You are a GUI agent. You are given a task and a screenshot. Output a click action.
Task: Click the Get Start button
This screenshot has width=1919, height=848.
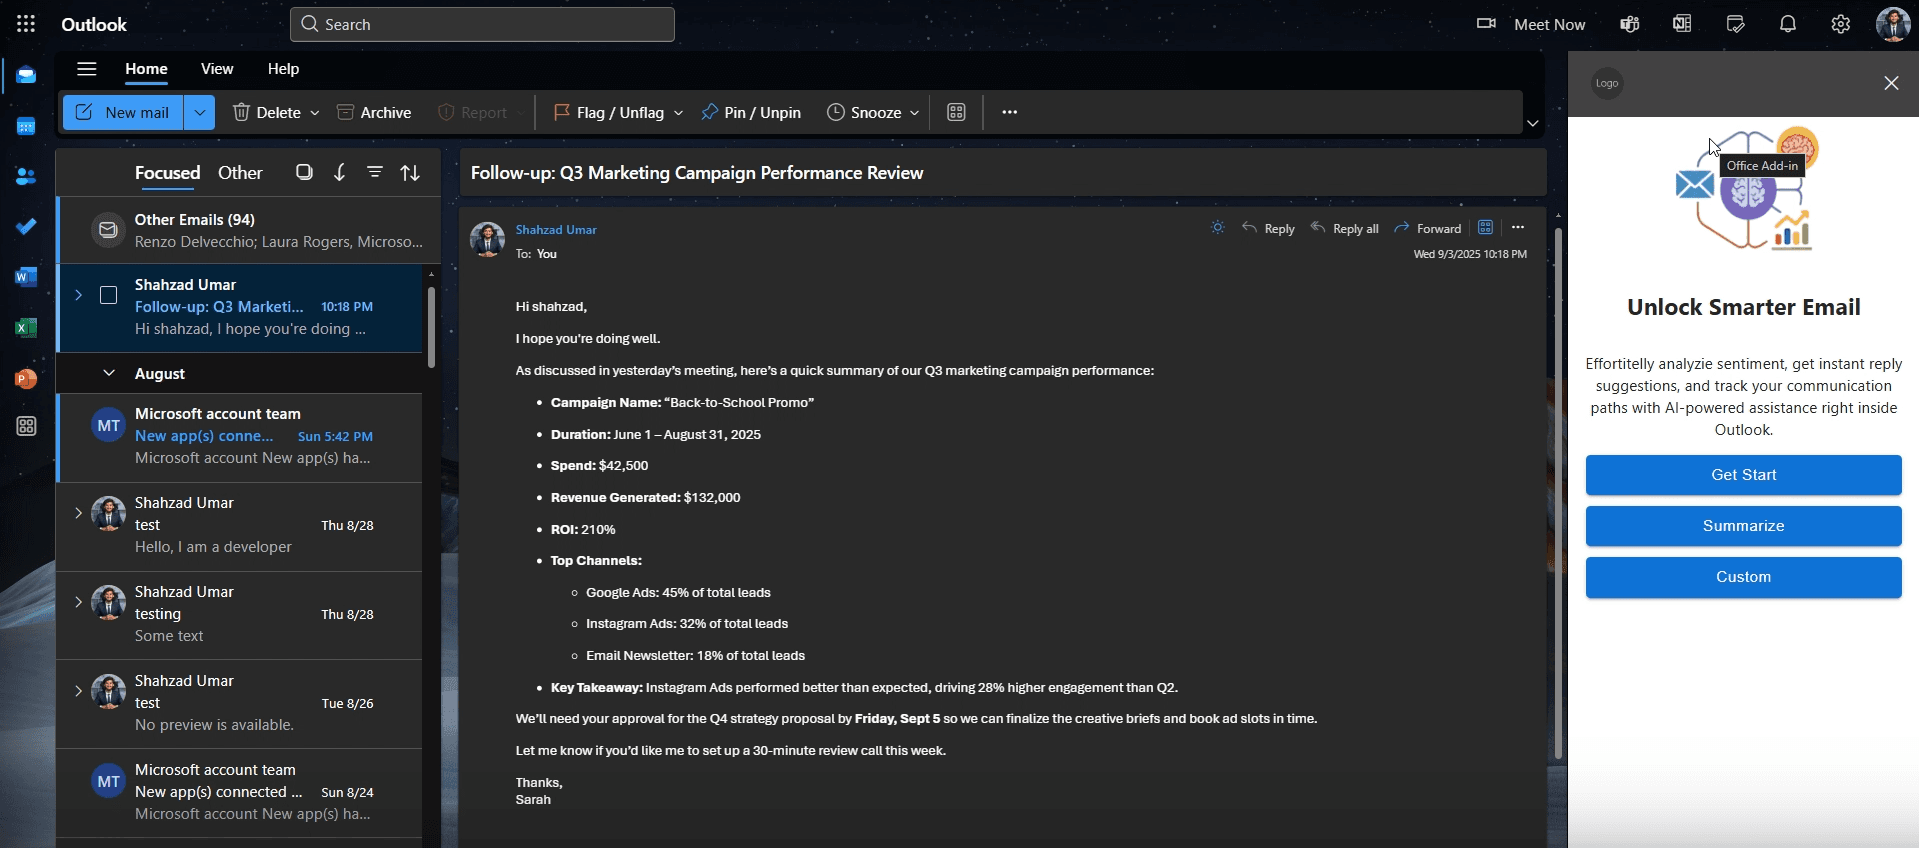click(x=1743, y=475)
